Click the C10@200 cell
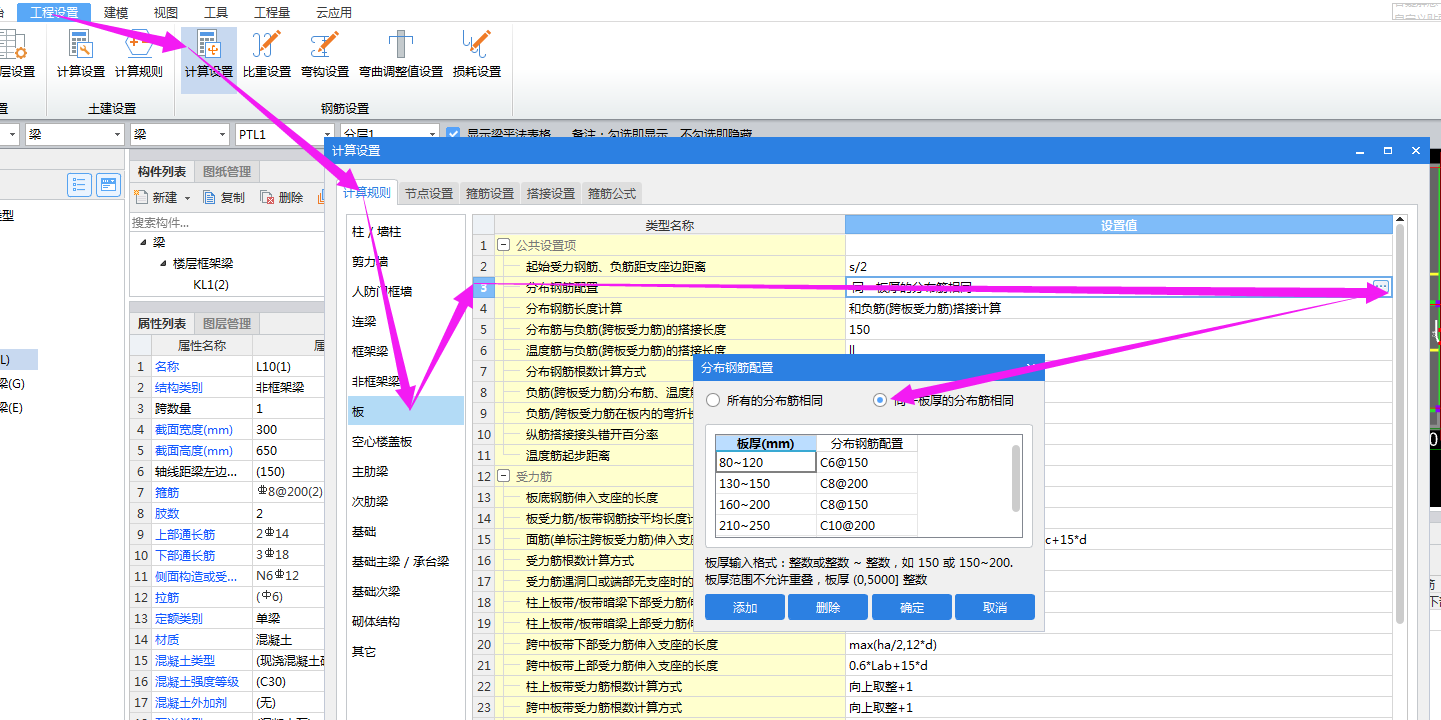Image resolution: width=1441 pixels, height=720 pixels. pyautogui.click(x=867, y=525)
